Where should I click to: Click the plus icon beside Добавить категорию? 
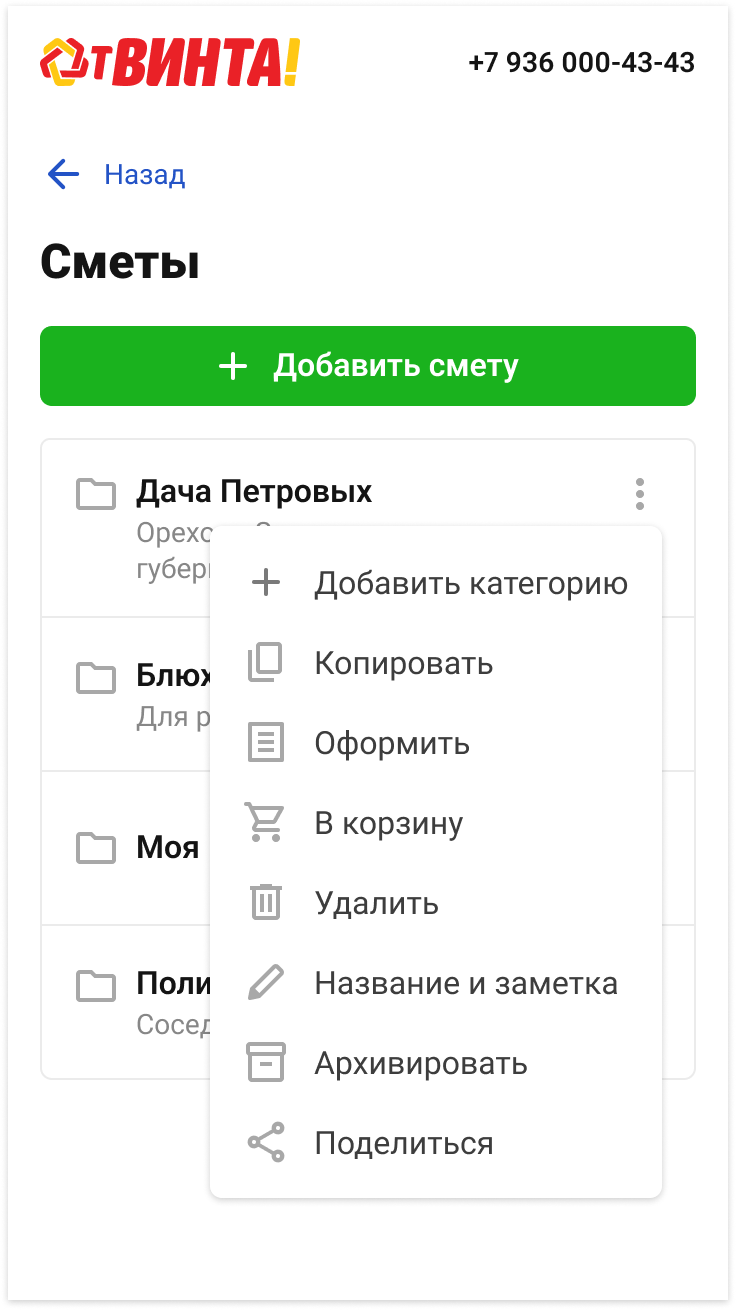click(x=266, y=583)
